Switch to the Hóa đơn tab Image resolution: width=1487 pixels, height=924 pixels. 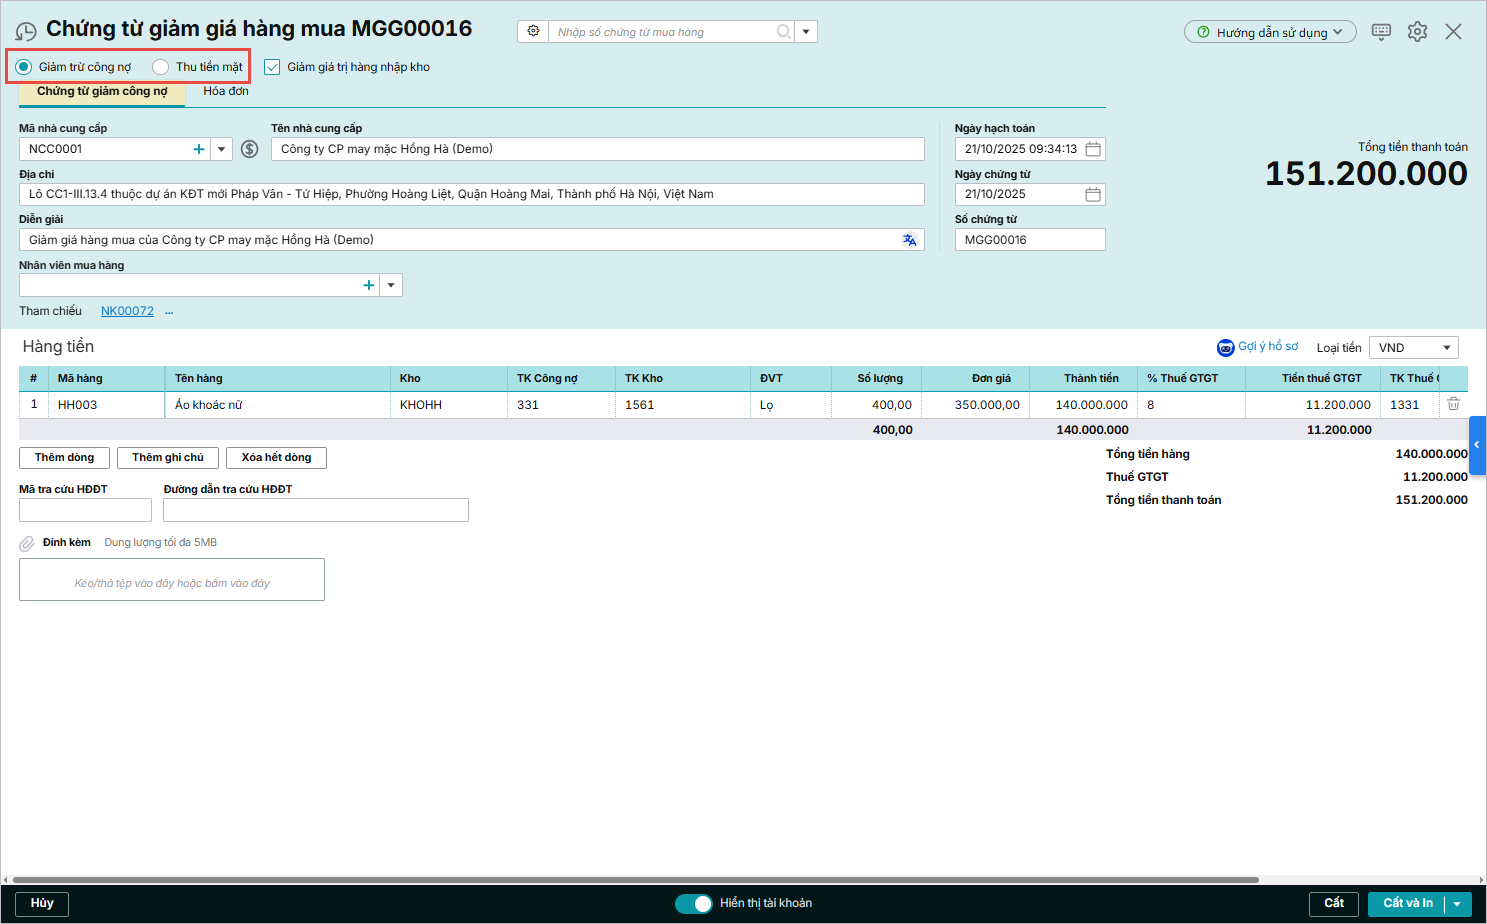click(226, 91)
